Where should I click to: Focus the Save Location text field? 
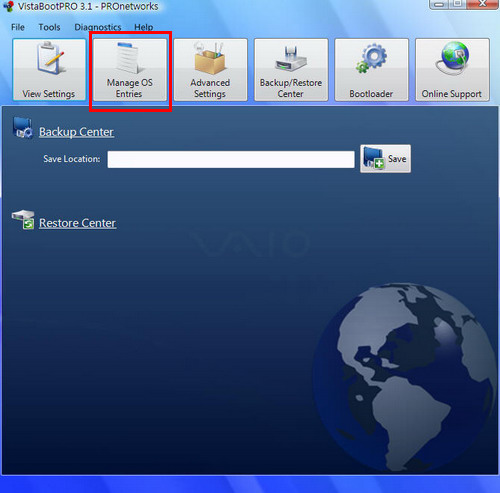[231, 159]
